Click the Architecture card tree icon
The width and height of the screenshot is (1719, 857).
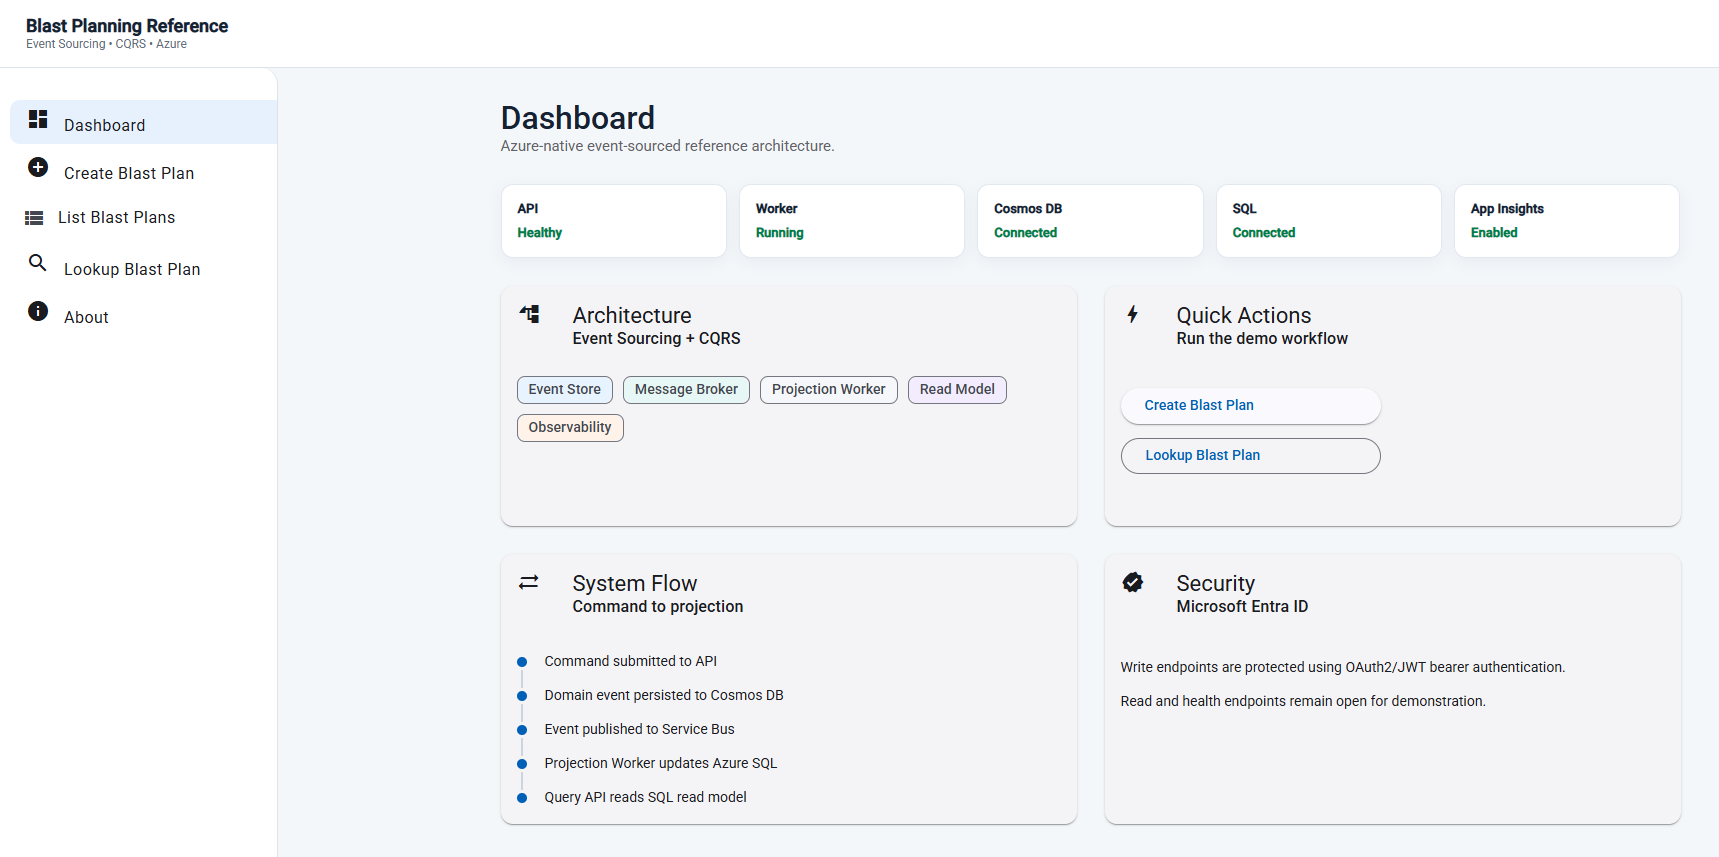pyautogui.click(x=530, y=314)
